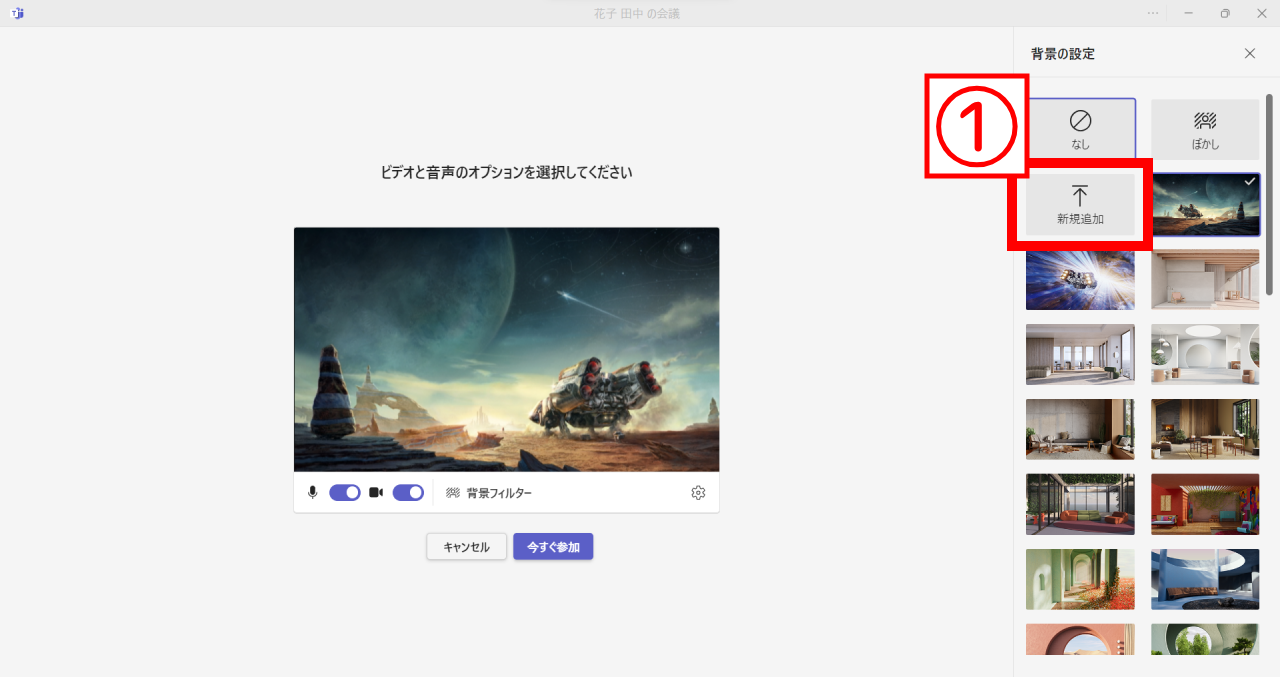
Task: Select the selected spaceship desert background thumbnail
Action: tap(1205, 205)
